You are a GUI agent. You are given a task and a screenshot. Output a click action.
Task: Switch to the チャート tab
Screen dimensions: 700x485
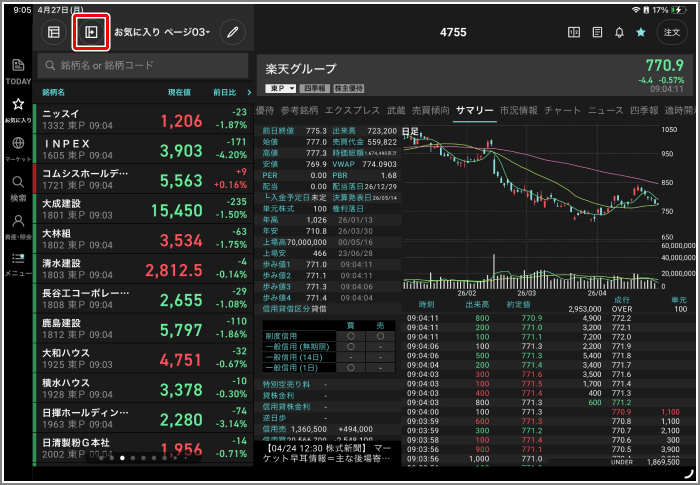(x=562, y=110)
